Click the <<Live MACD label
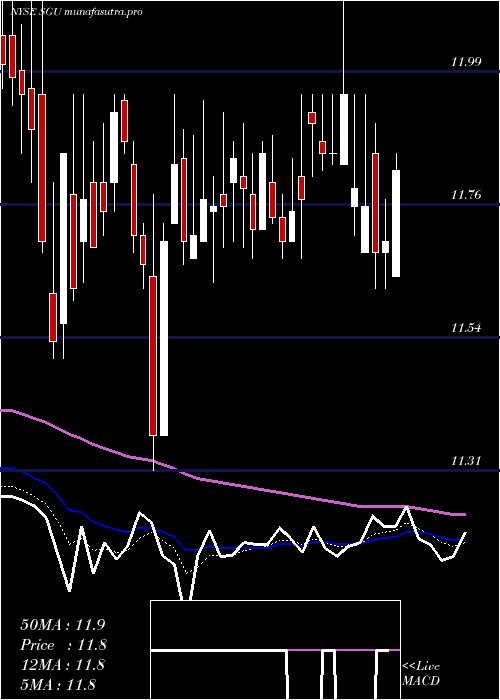The width and height of the screenshot is (500, 700). tap(421, 674)
